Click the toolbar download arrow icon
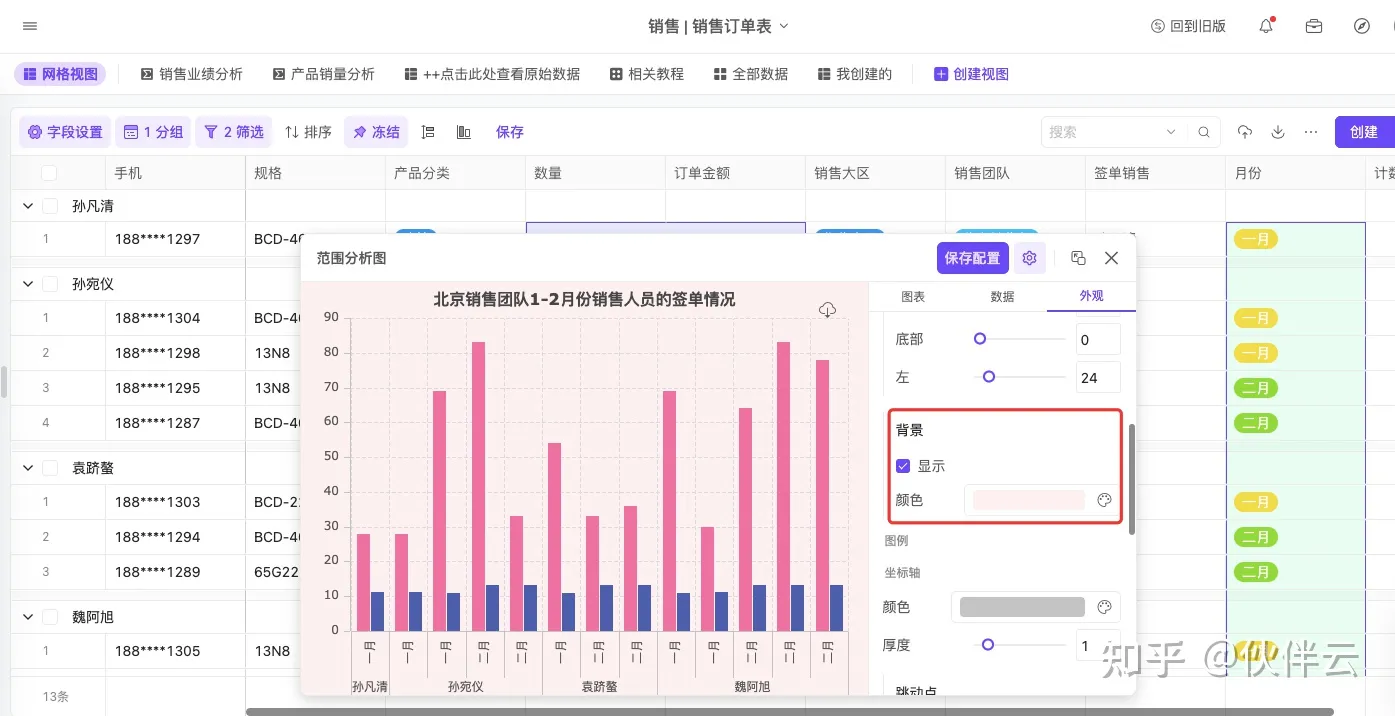The width and height of the screenshot is (1395, 716). 1278,132
